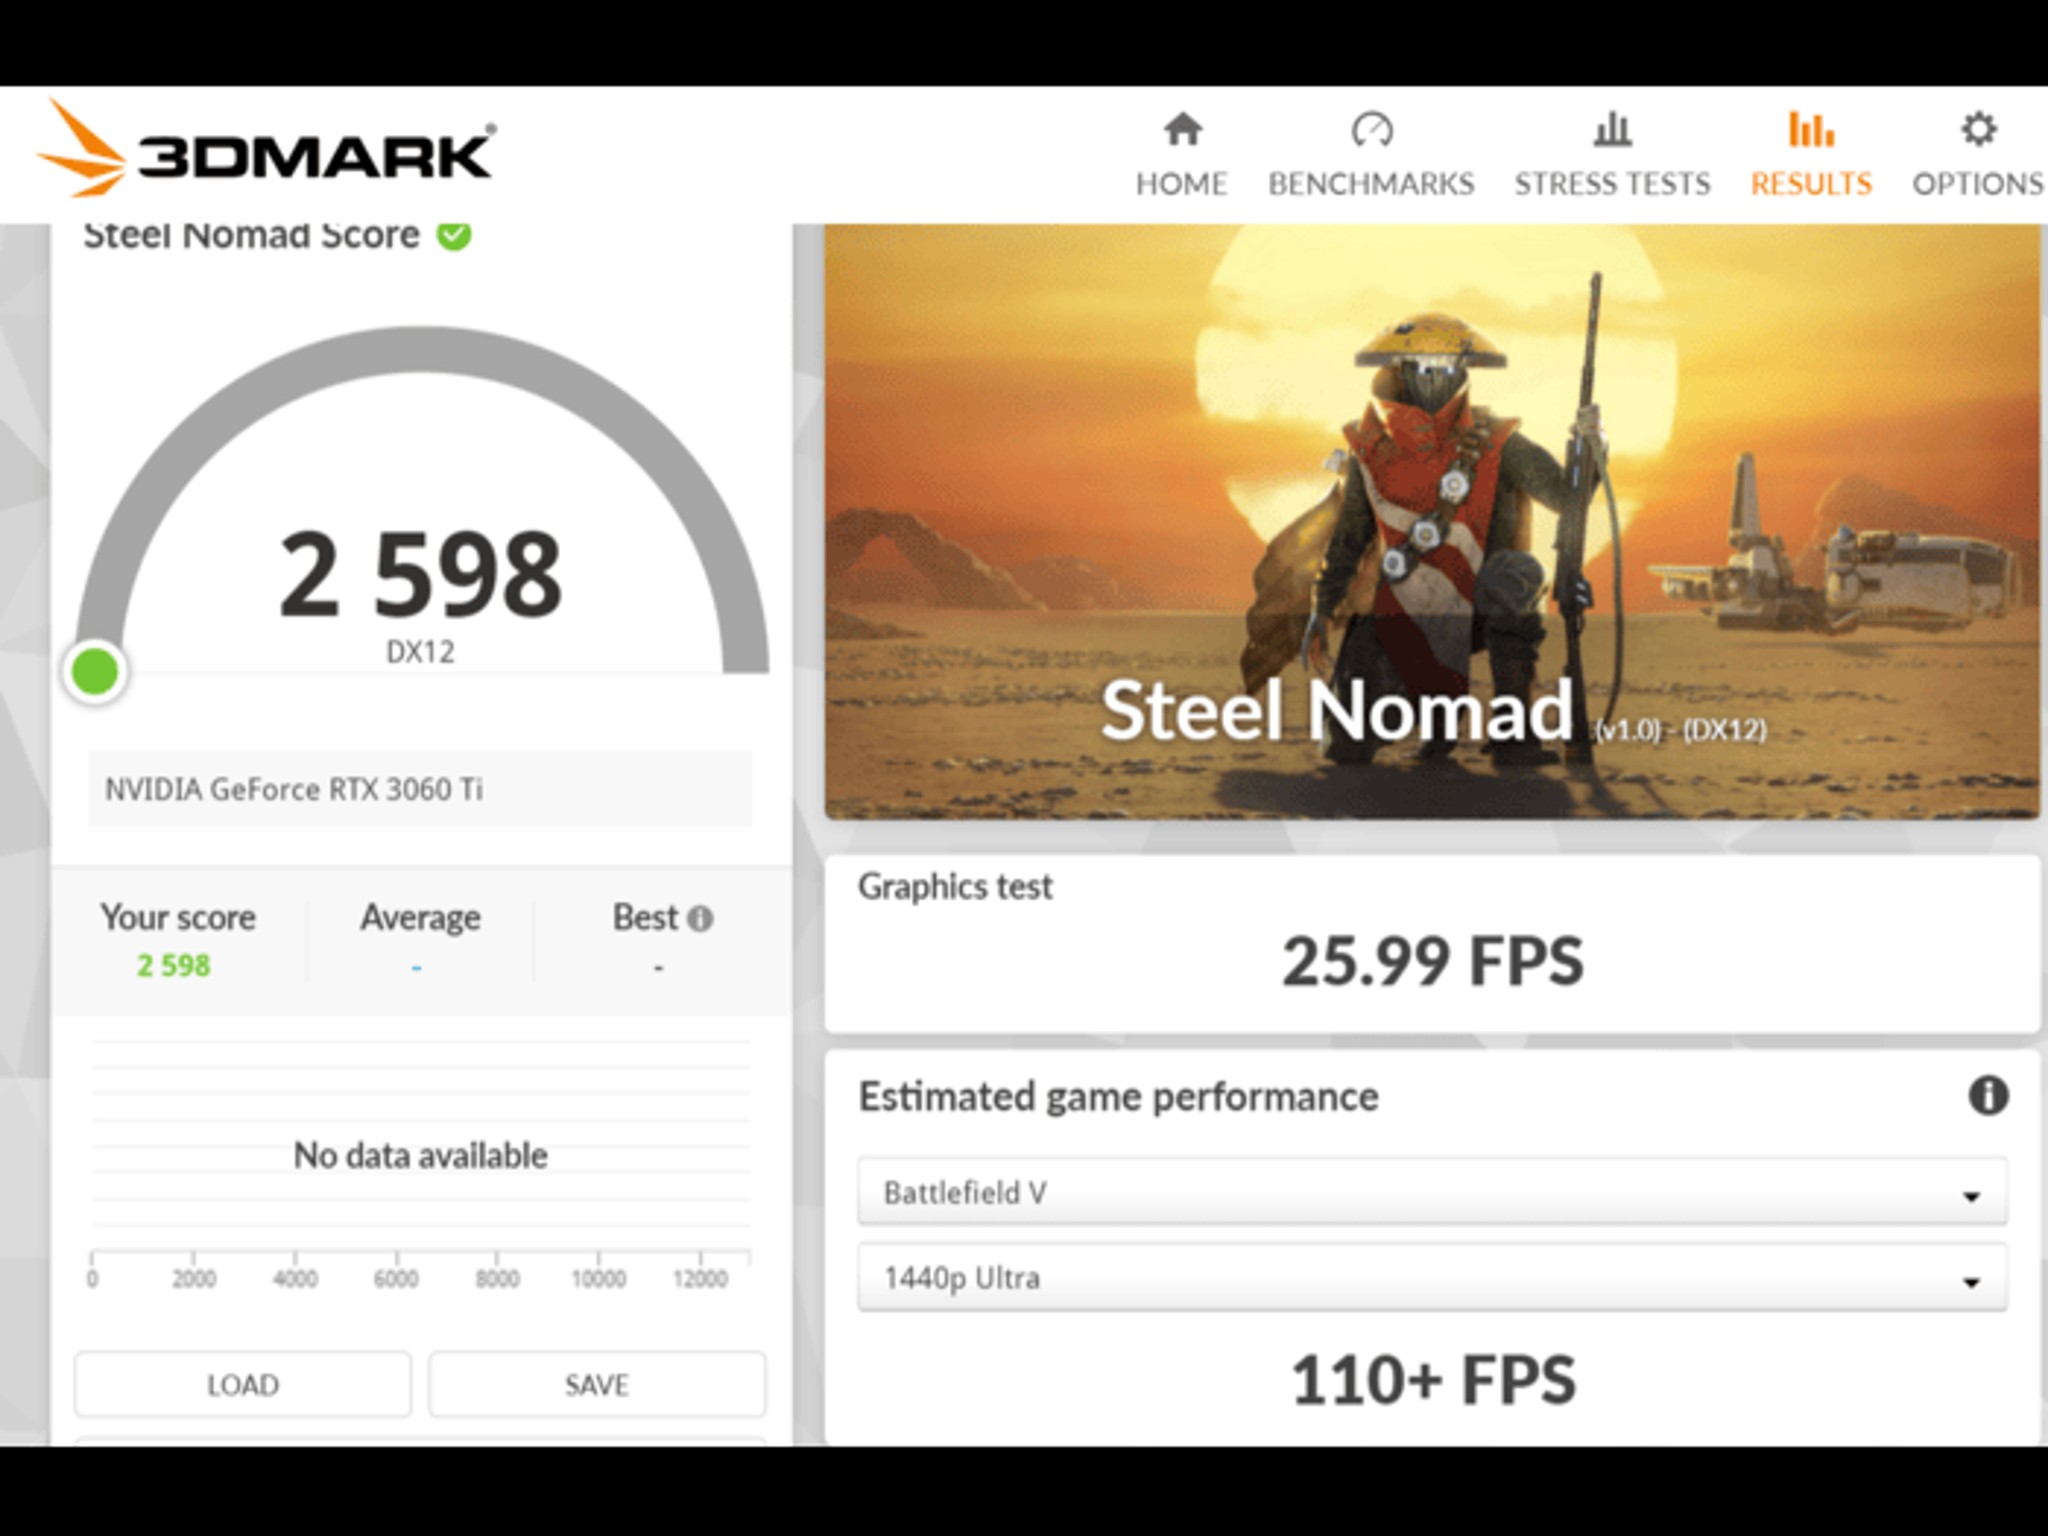The image size is (2048, 1536).
Task: Click the DX12 label under the score
Action: (x=420, y=652)
